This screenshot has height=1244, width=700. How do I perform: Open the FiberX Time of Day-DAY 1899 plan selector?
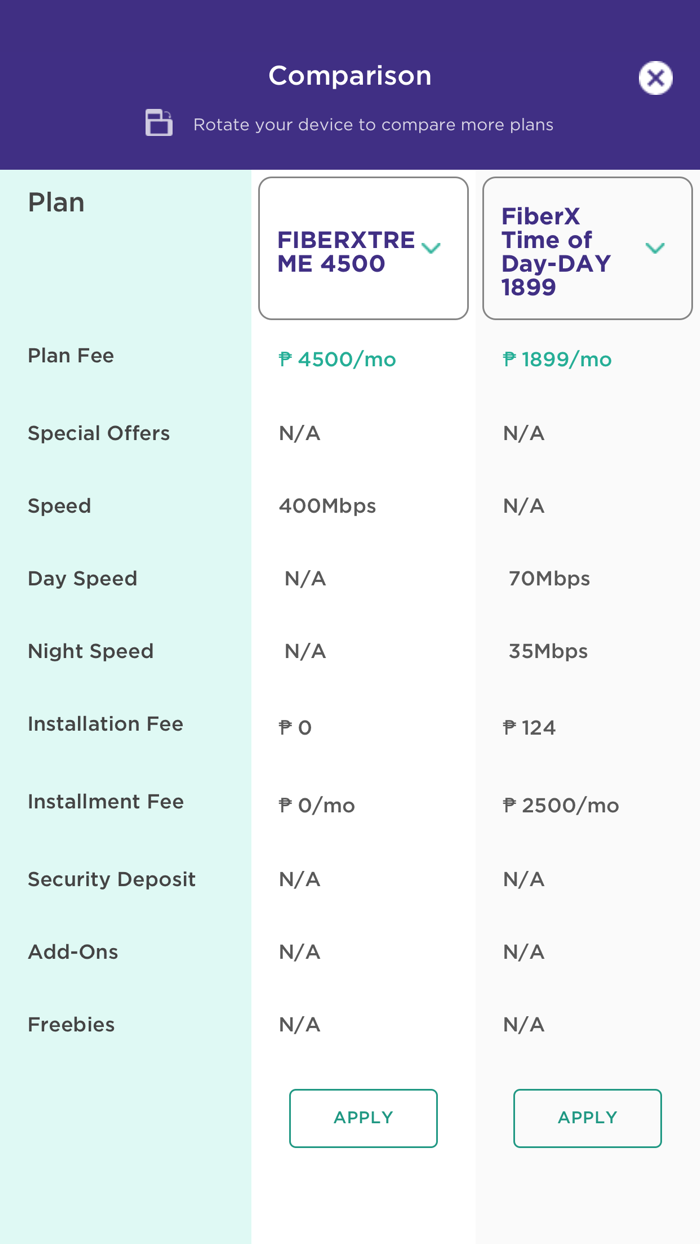587,248
